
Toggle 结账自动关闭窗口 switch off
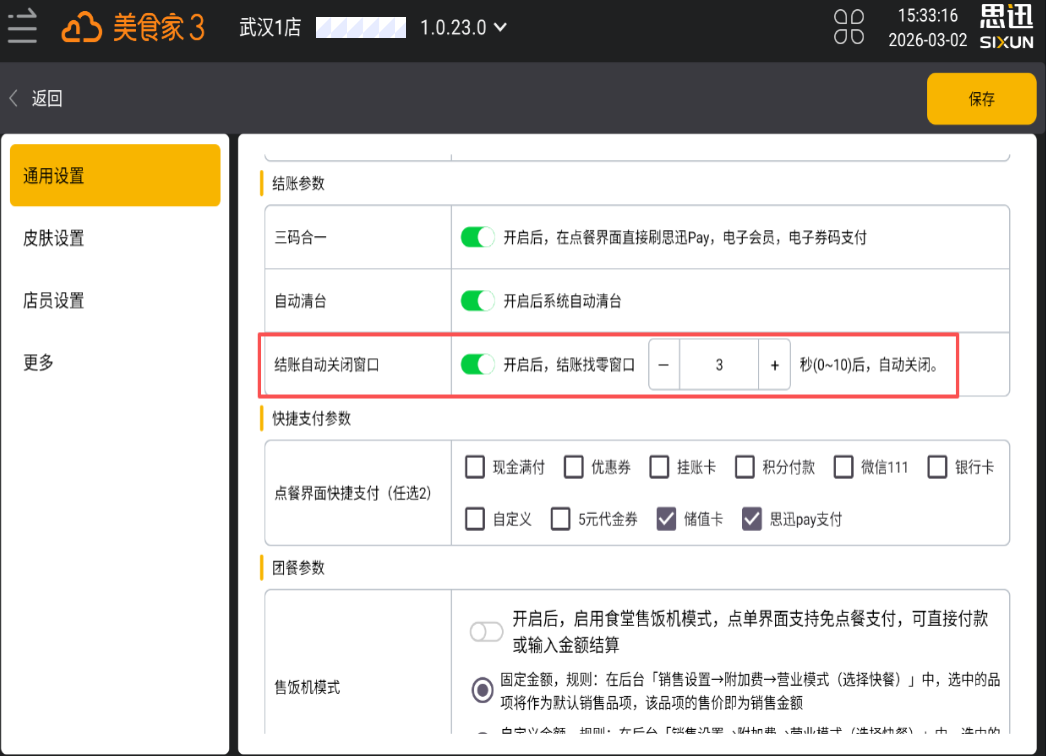tap(478, 365)
